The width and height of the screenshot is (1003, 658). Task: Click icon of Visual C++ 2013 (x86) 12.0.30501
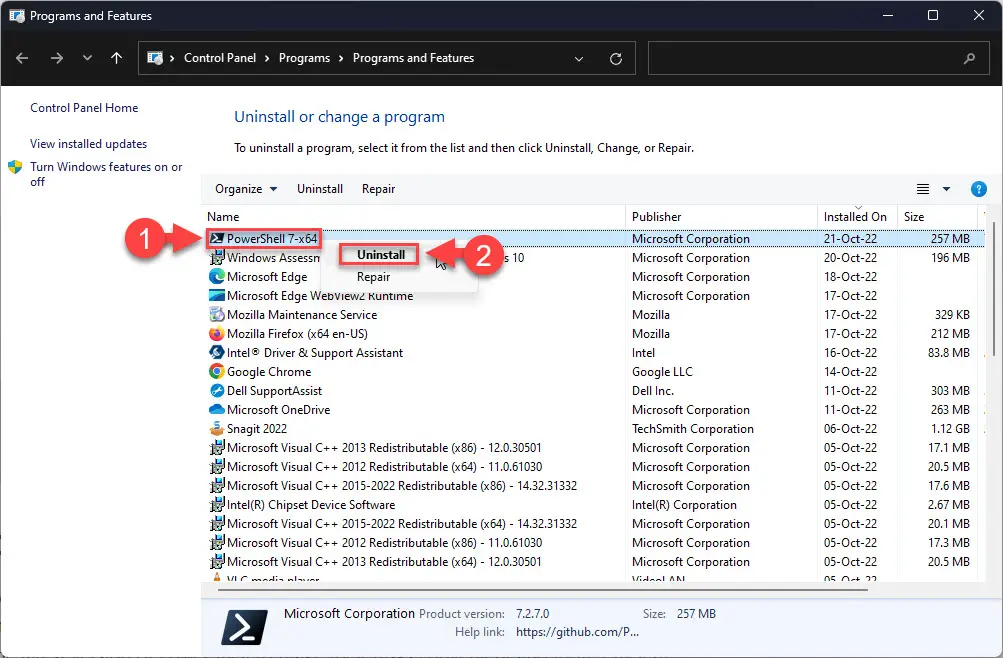pyautogui.click(x=217, y=448)
